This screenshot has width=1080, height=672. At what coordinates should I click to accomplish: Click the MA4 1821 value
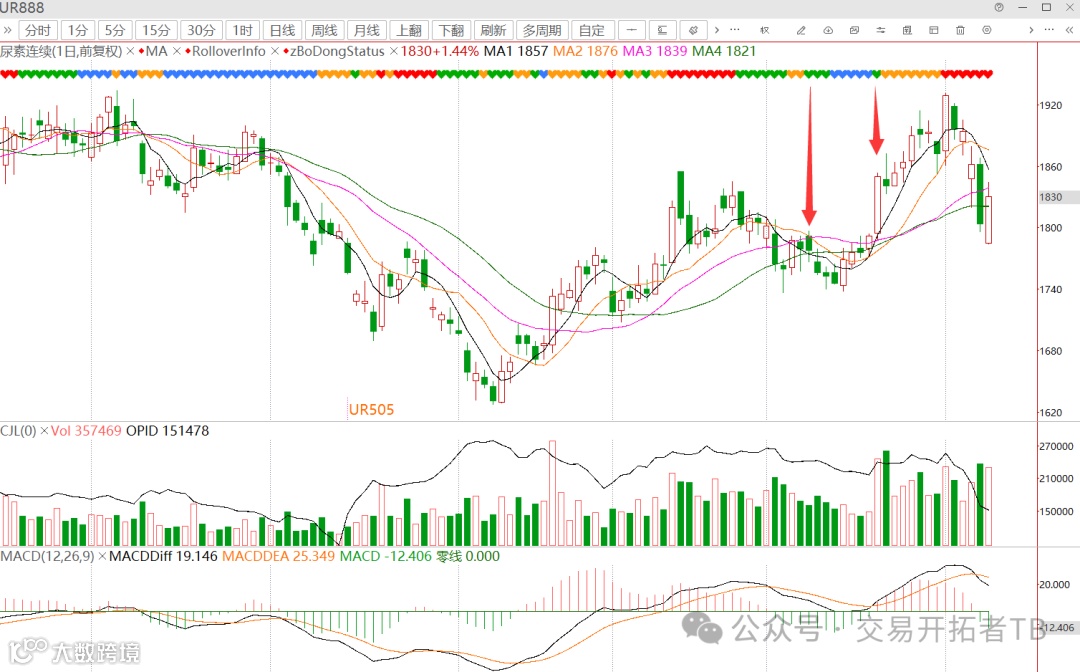[x=724, y=52]
